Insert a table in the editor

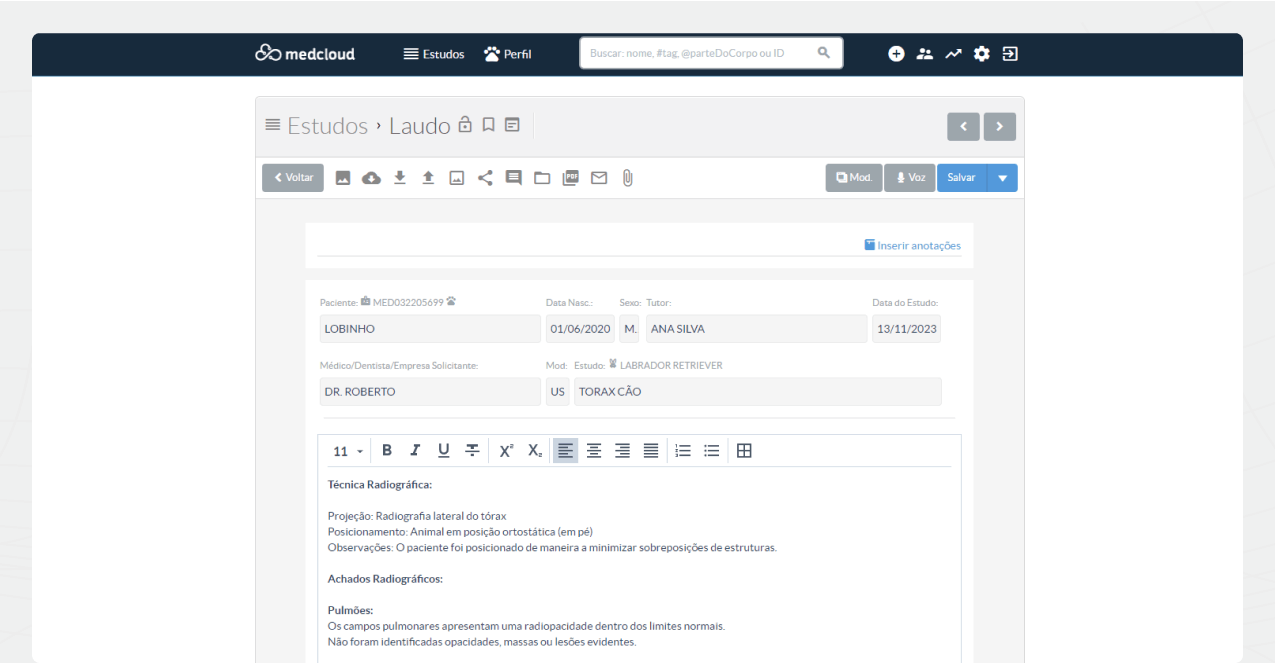[x=743, y=451]
